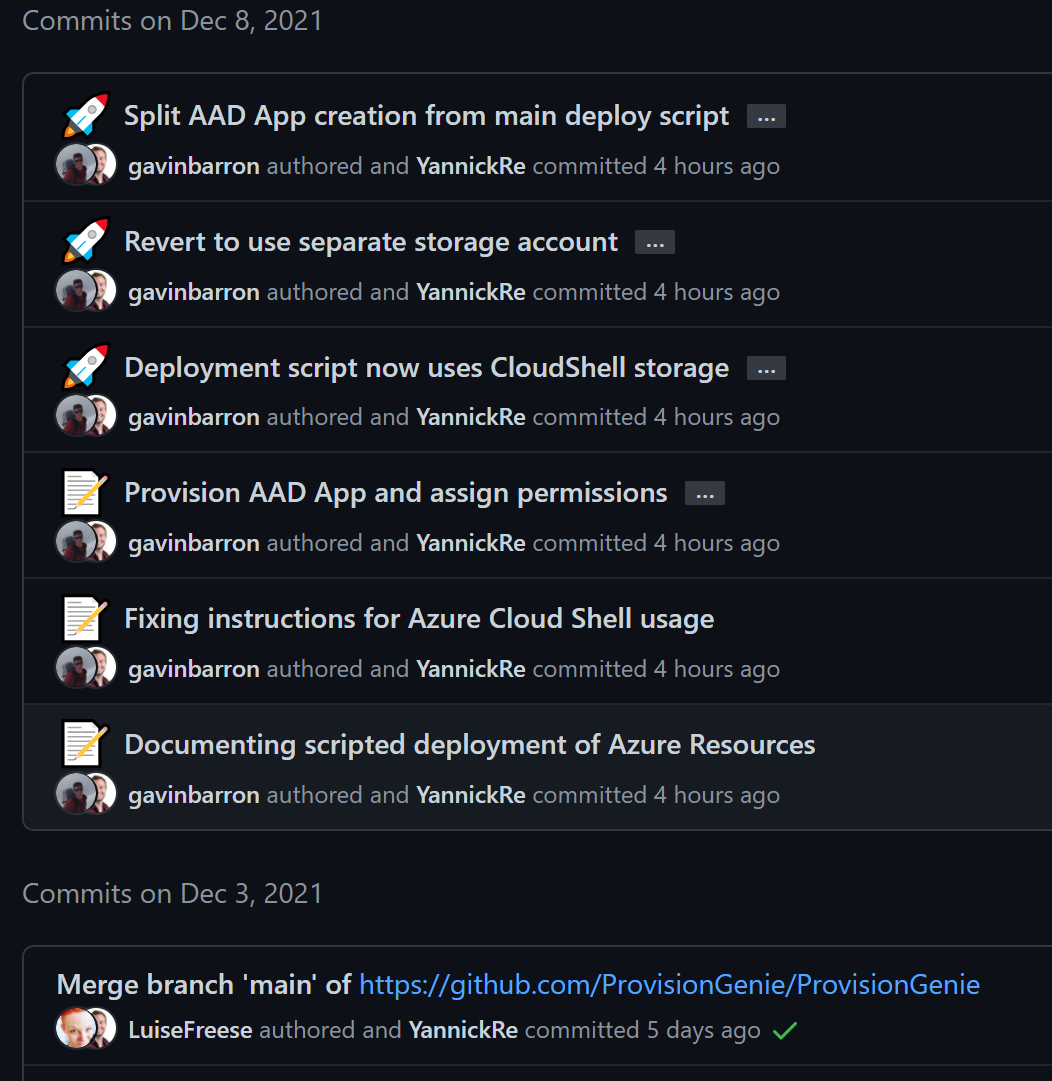Open gavinbarron profile on 'Split AAD App' commit

pyautogui.click(x=194, y=166)
